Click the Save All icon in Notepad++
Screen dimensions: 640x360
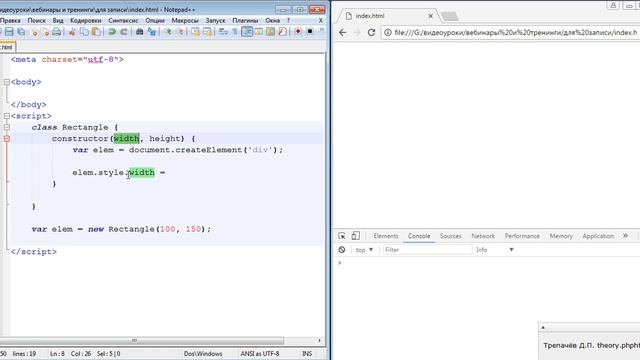[21, 32]
